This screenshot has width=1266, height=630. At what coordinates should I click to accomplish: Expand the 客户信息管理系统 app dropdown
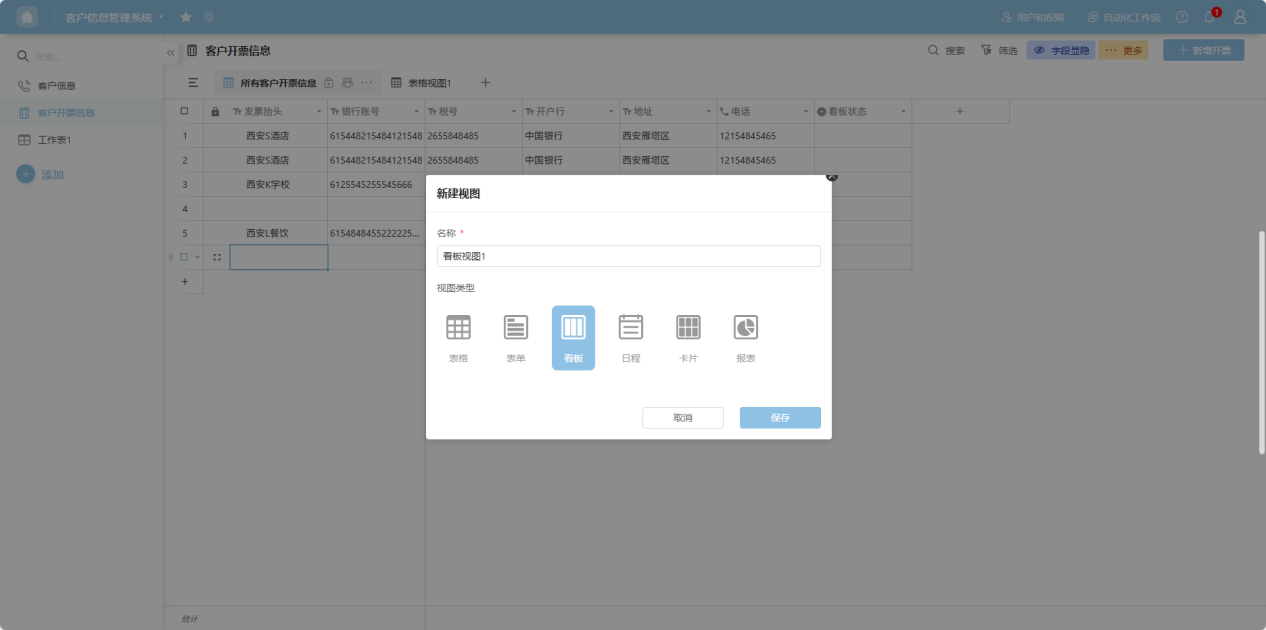coord(161,17)
